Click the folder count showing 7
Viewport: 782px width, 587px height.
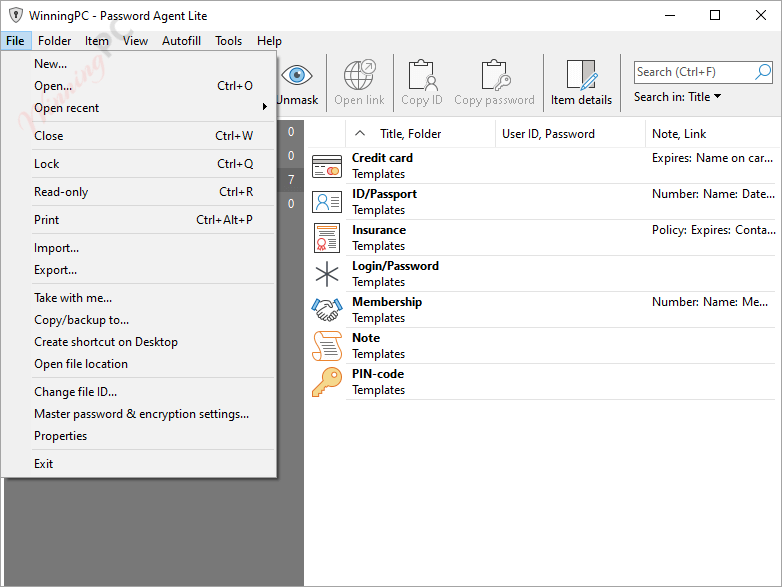pyautogui.click(x=291, y=180)
